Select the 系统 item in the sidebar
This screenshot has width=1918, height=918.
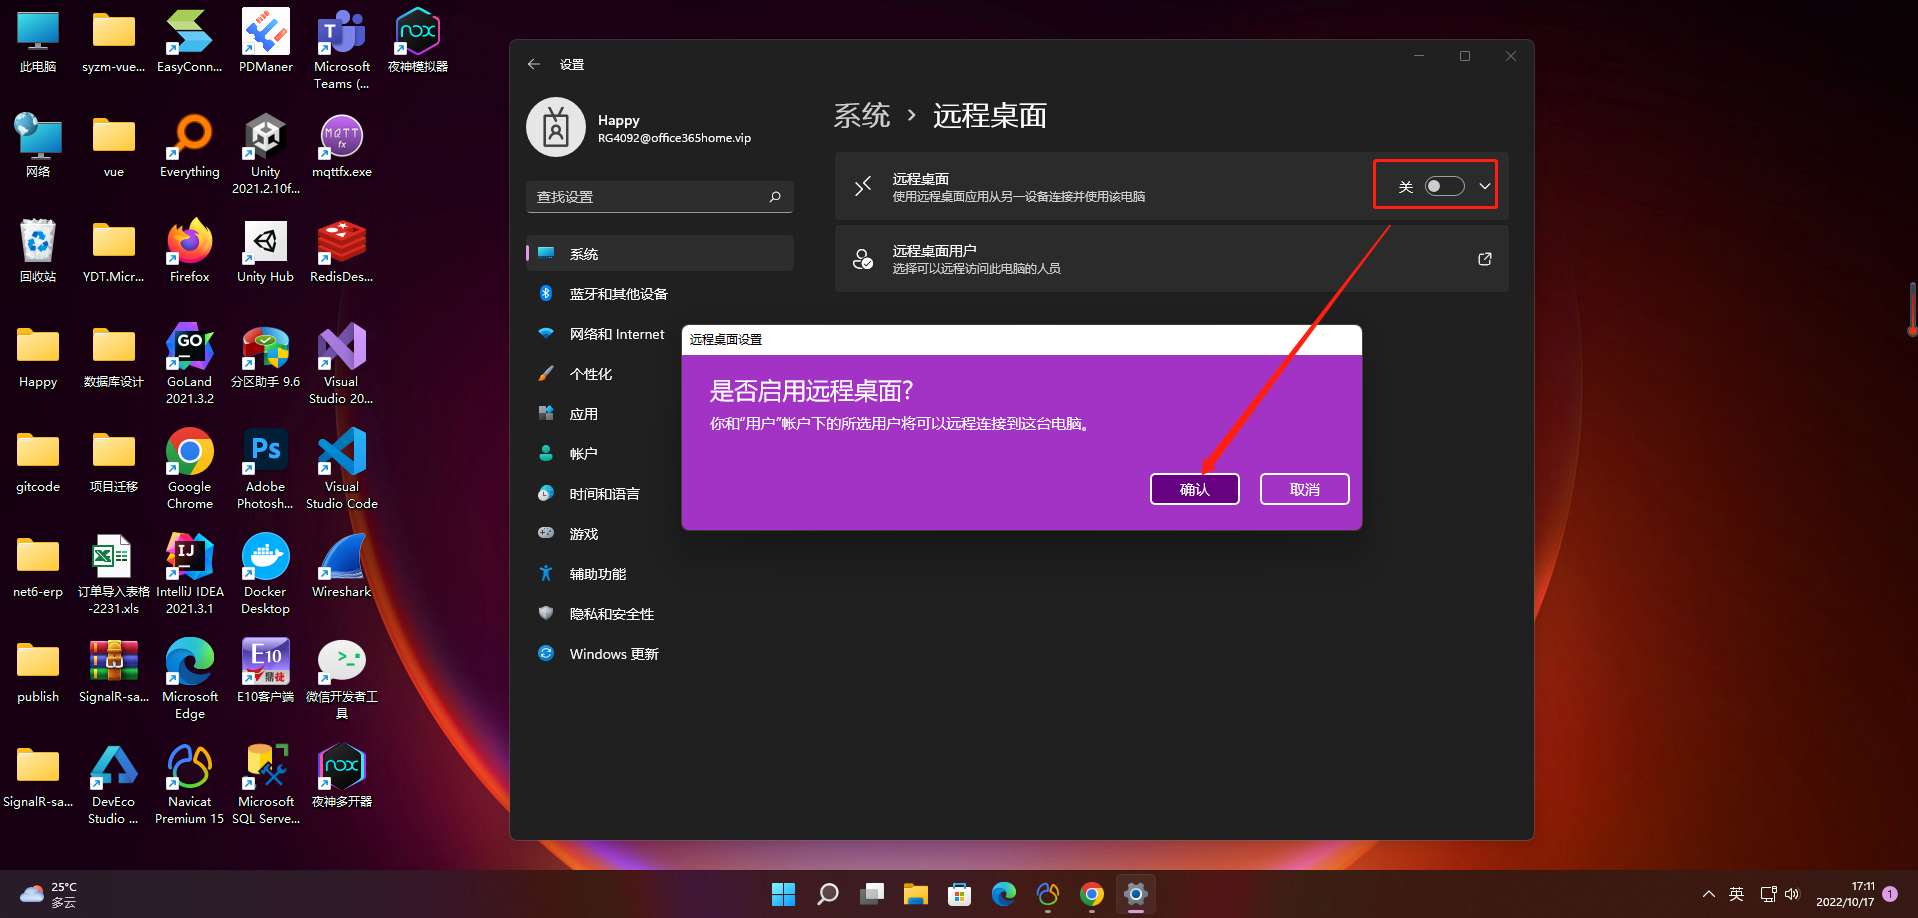pos(585,253)
